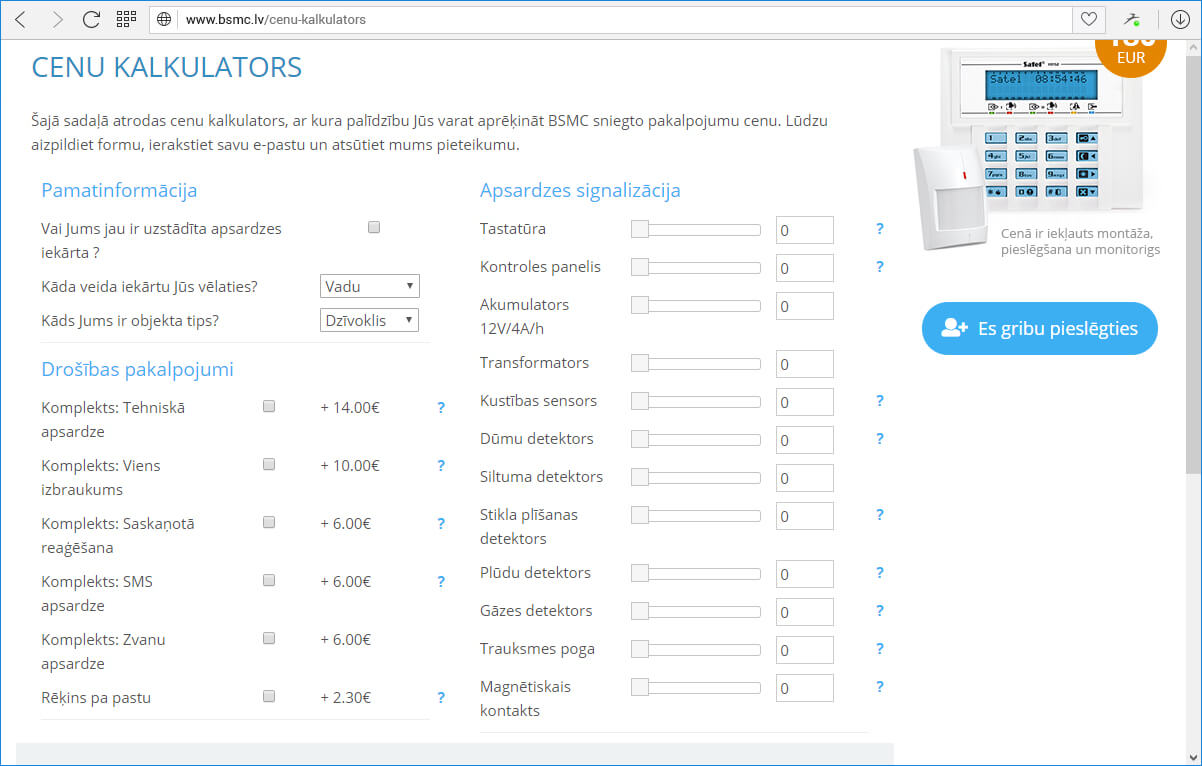The height and width of the screenshot is (766, 1202).
Task: Click help icon for Komplekts: Tehniskā apsardze
Action: [x=441, y=408]
